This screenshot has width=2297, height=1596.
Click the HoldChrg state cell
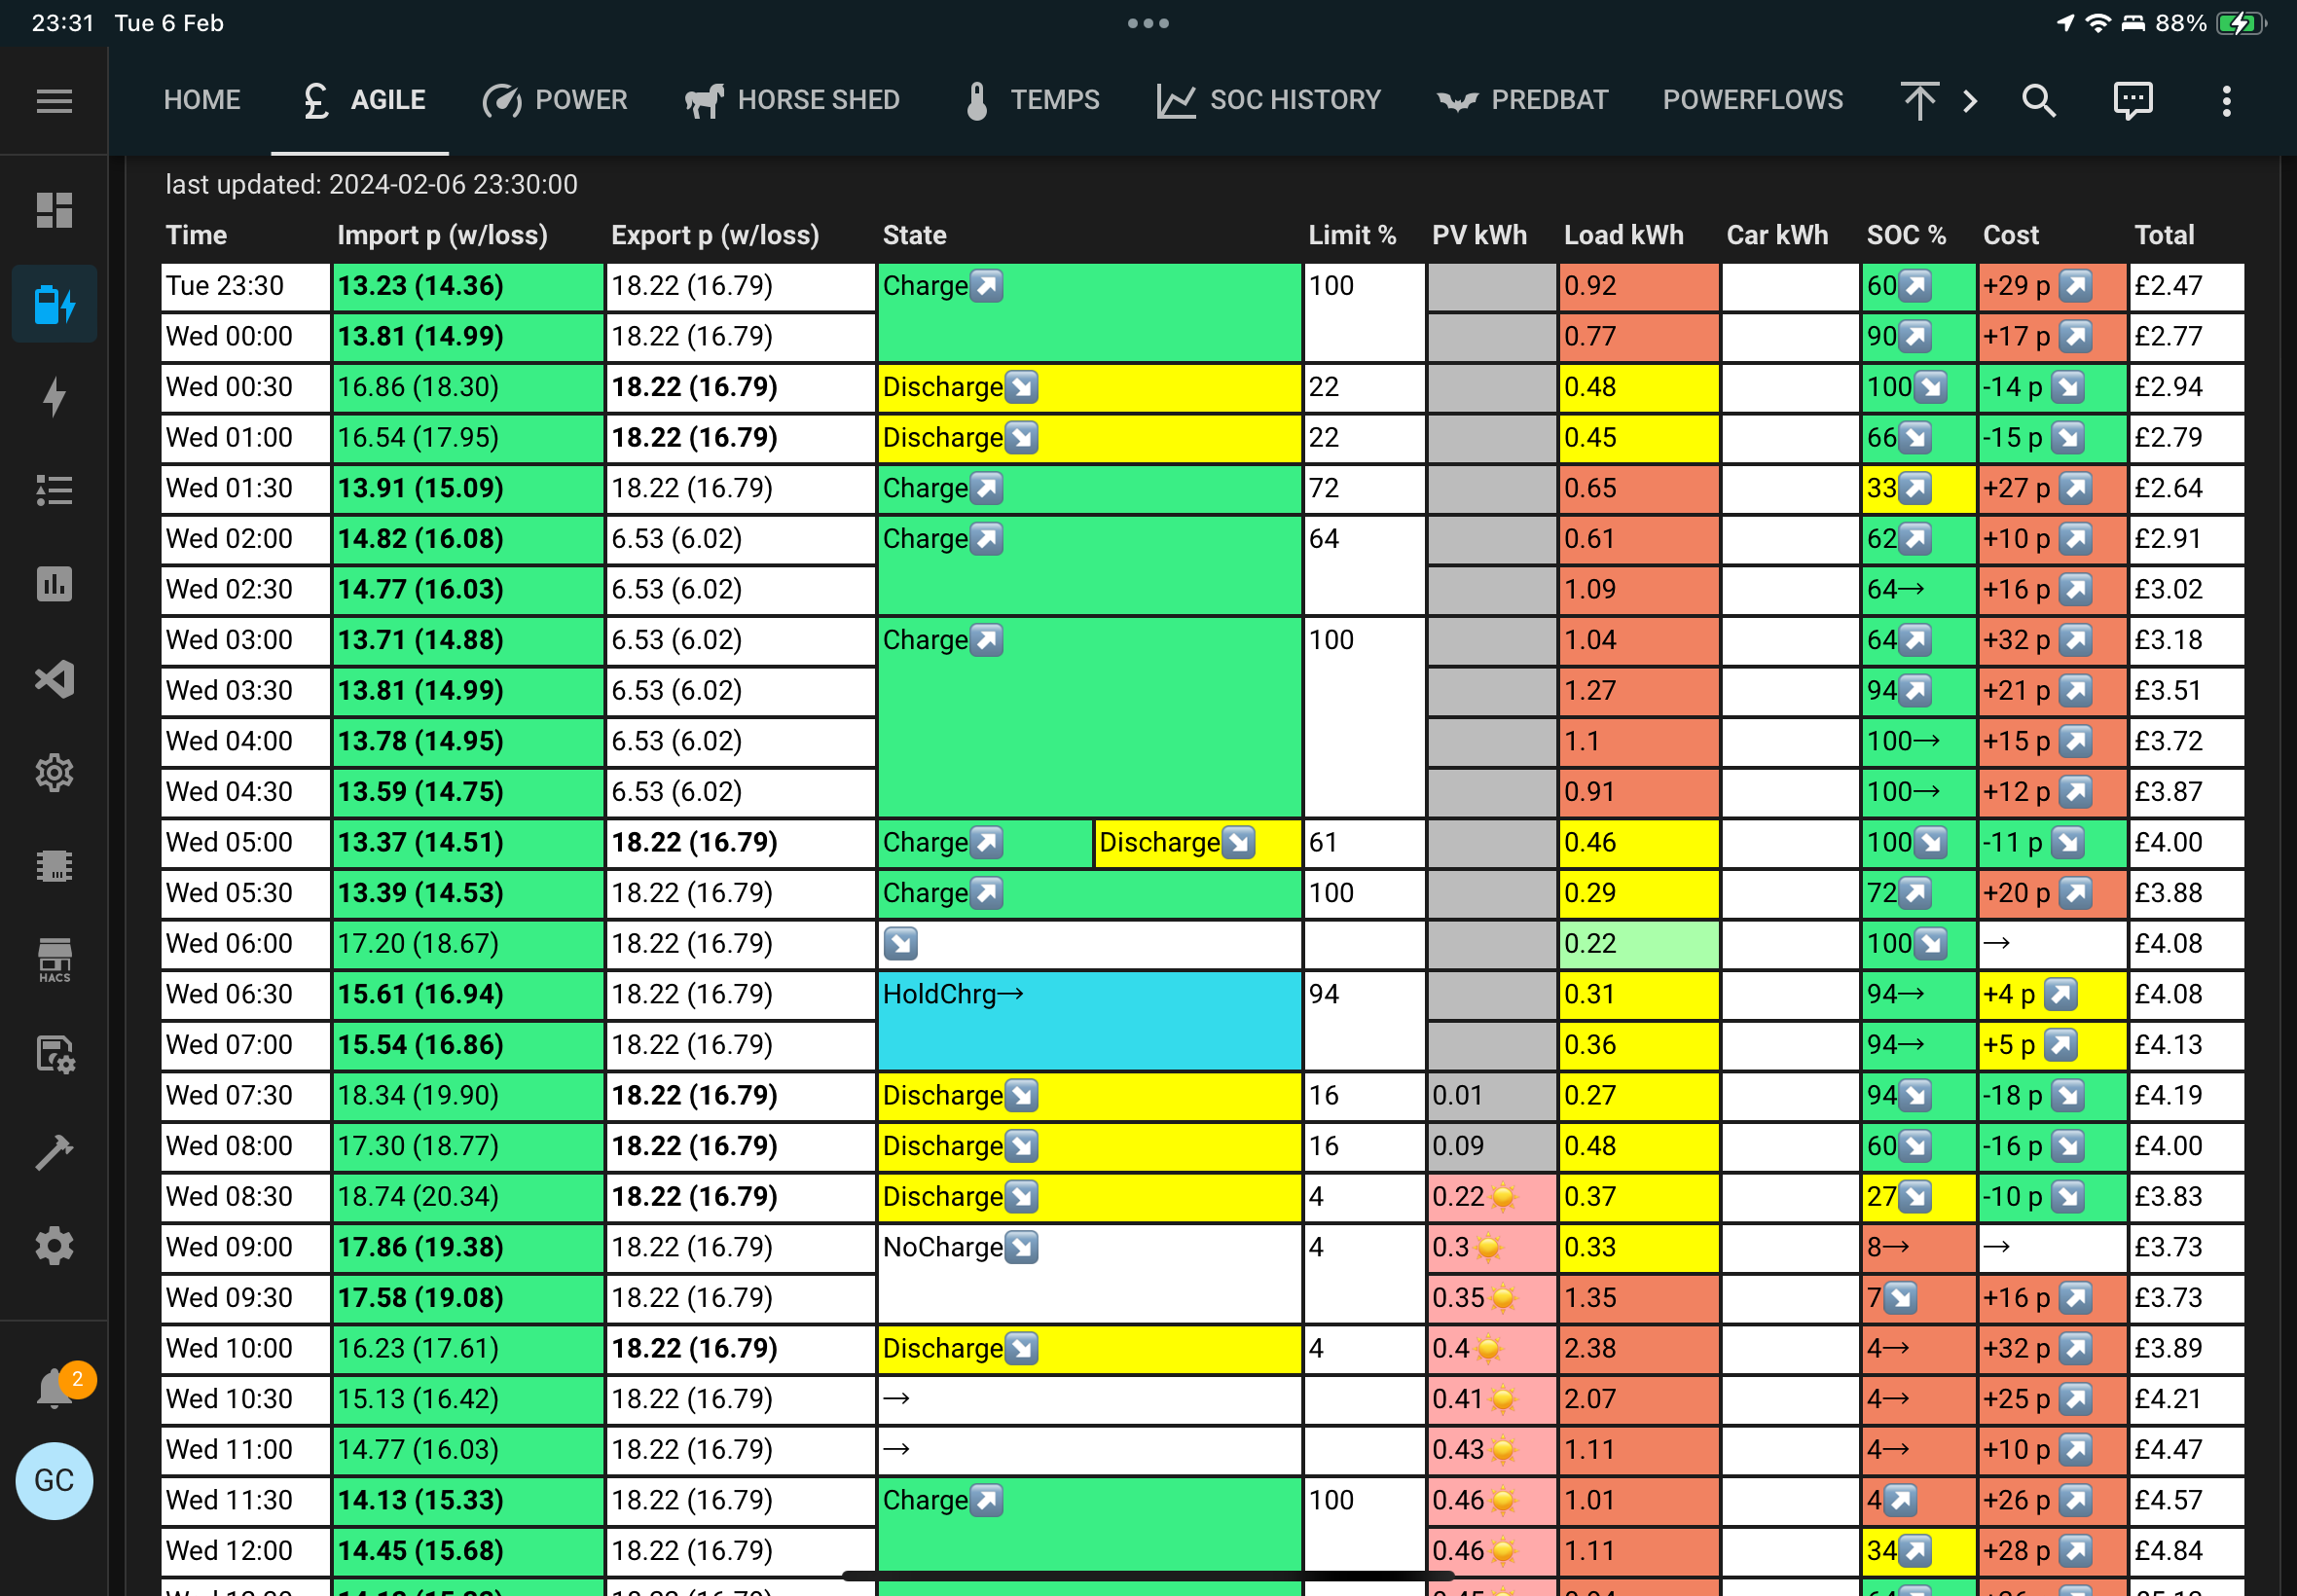pos(1089,1019)
